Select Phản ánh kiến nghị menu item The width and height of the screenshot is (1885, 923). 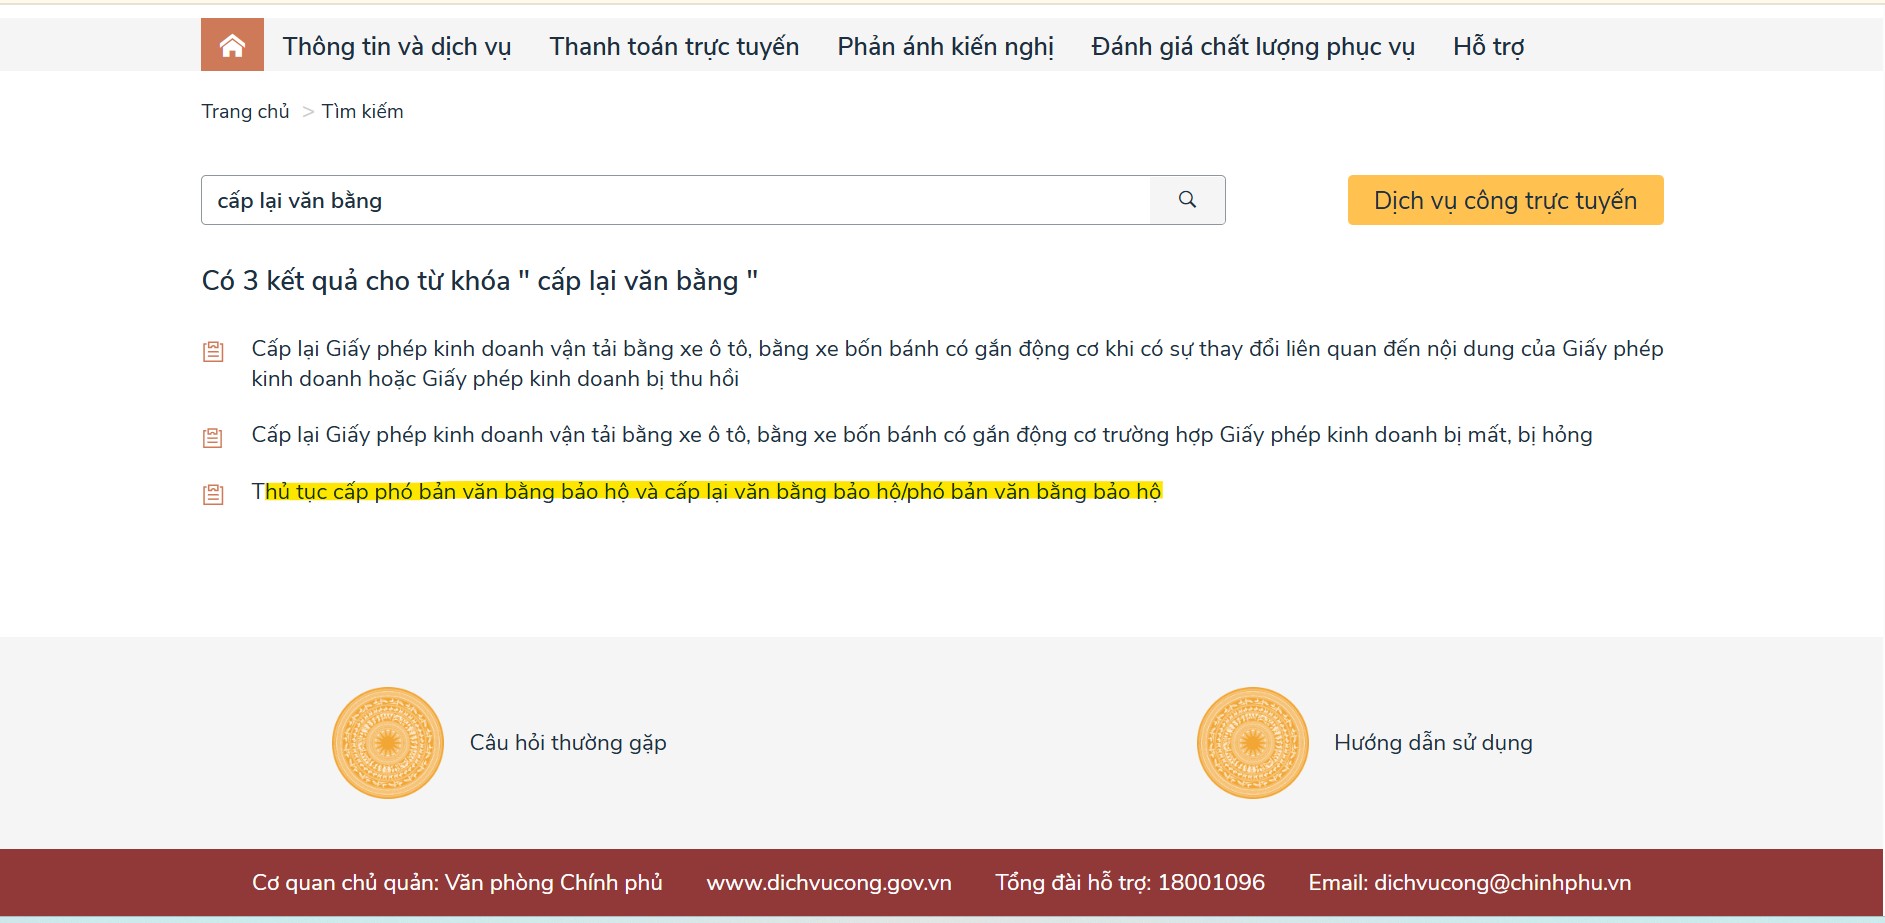pyautogui.click(x=945, y=47)
